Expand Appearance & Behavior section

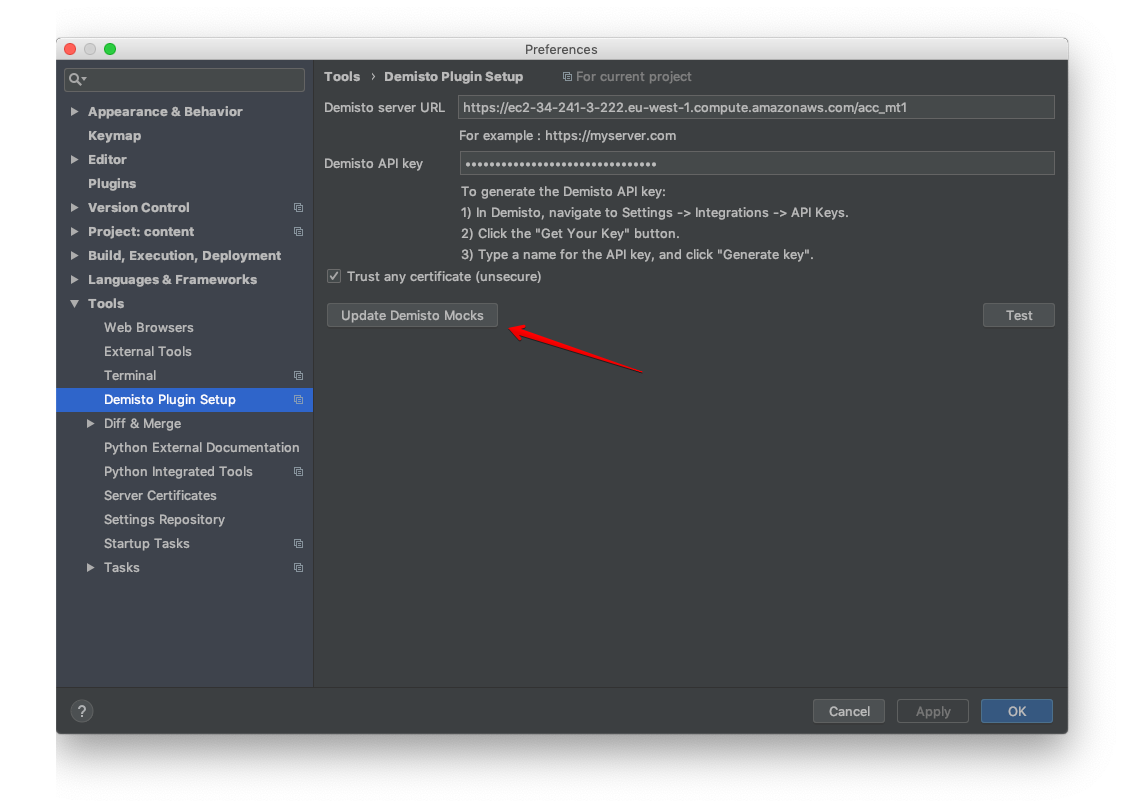coord(75,111)
